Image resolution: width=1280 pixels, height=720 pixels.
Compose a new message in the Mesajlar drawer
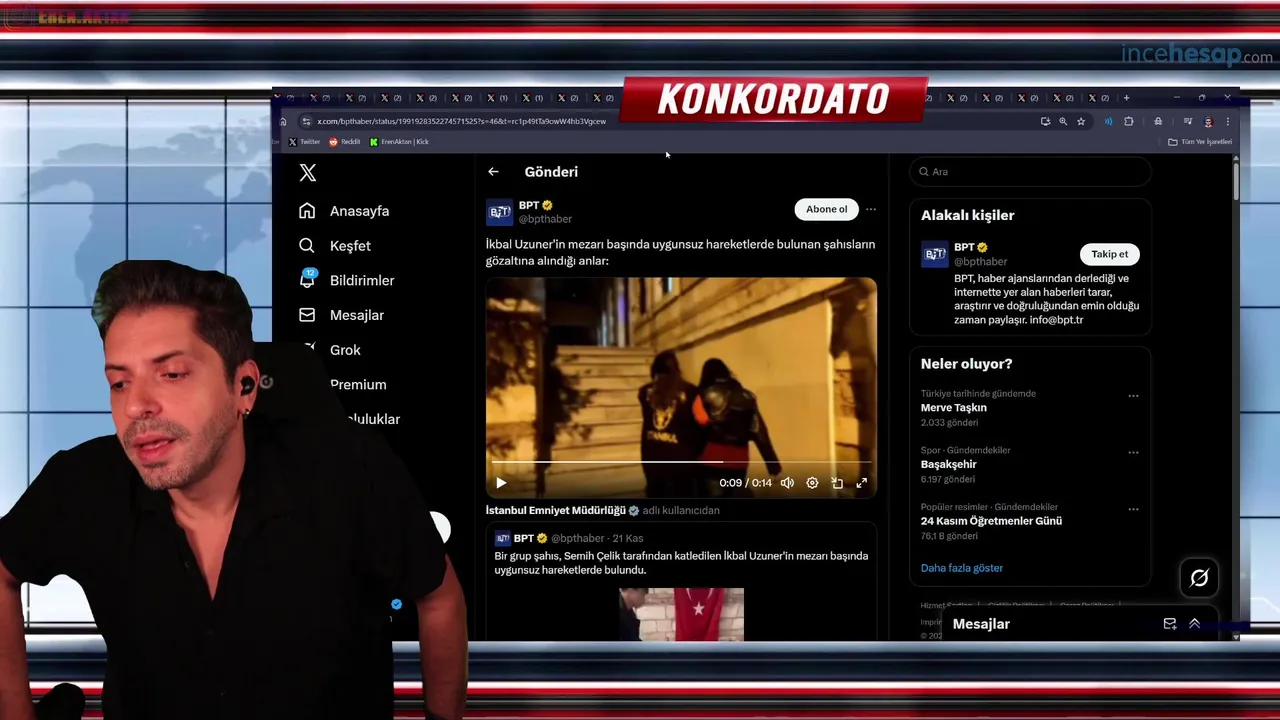click(1170, 624)
